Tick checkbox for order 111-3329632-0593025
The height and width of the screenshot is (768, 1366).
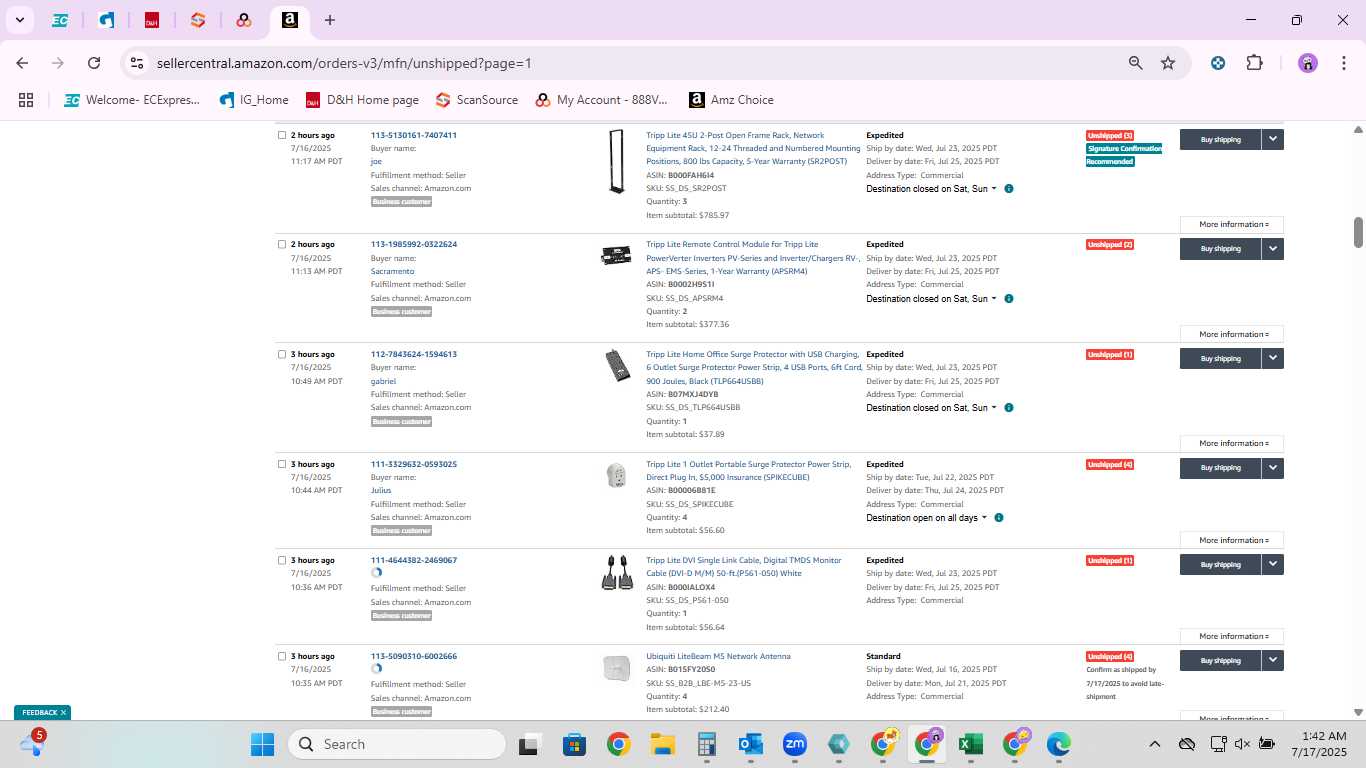pos(282,464)
